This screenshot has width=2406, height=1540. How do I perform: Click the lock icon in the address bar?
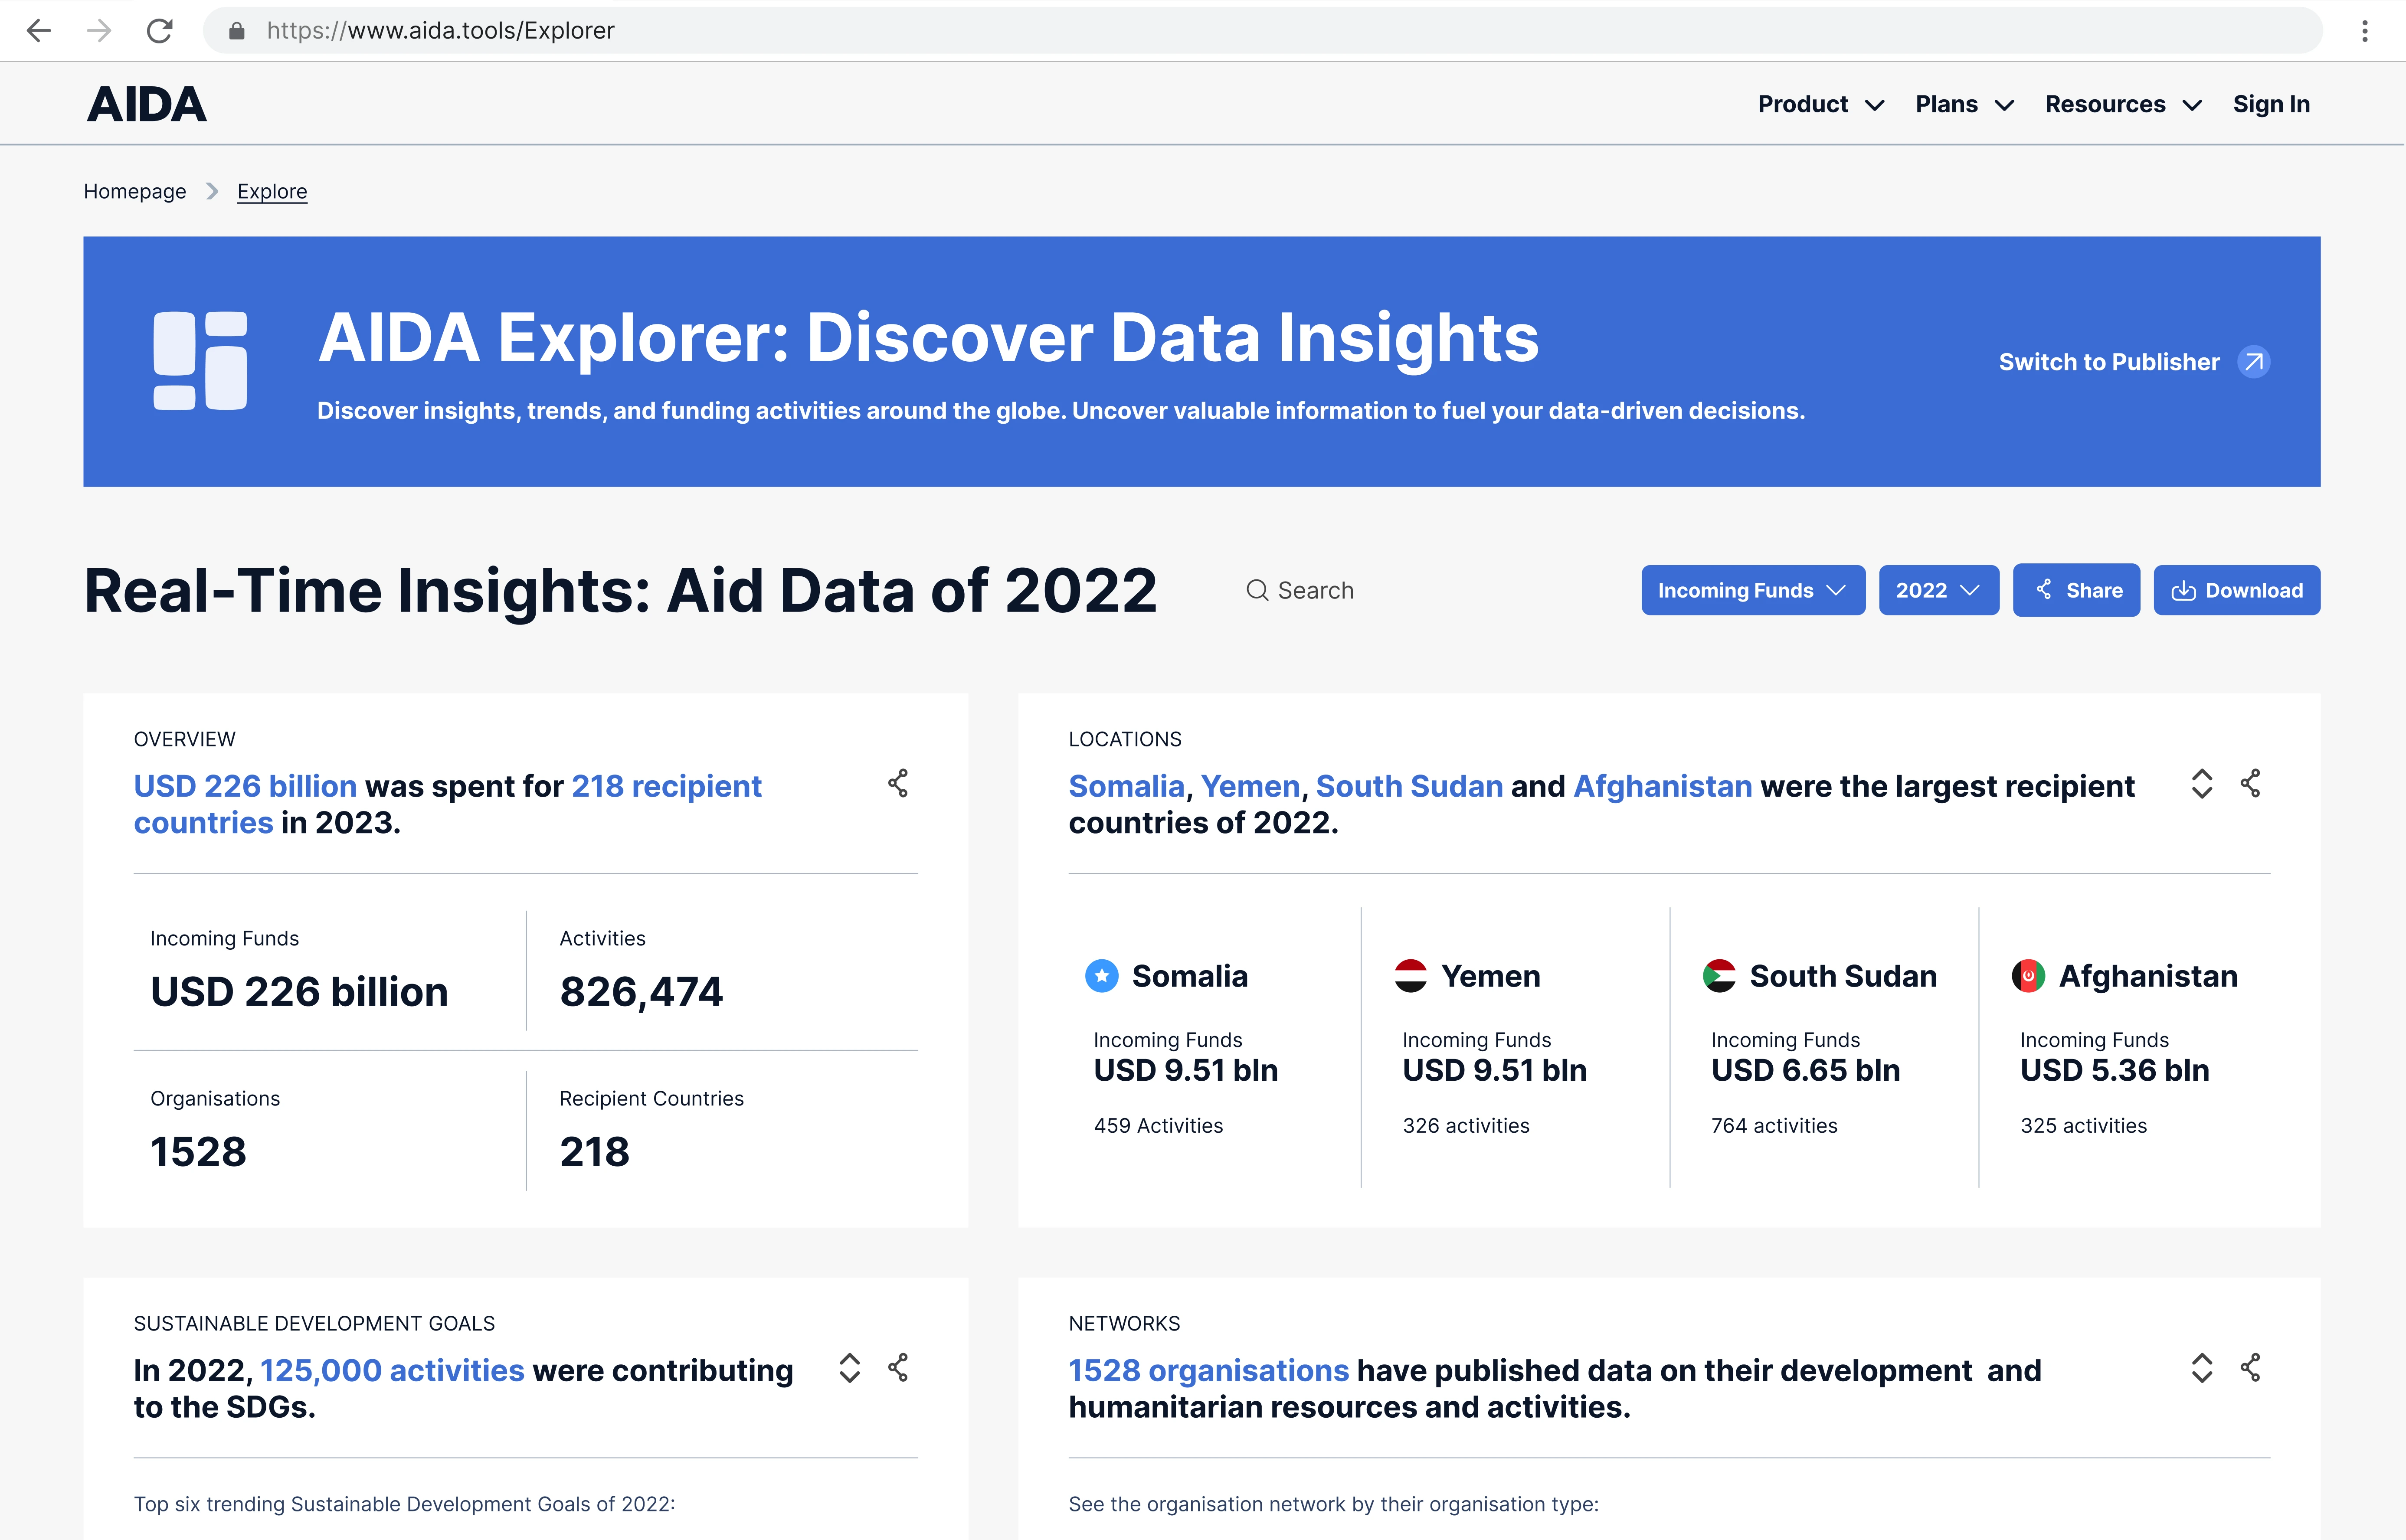(237, 31)
